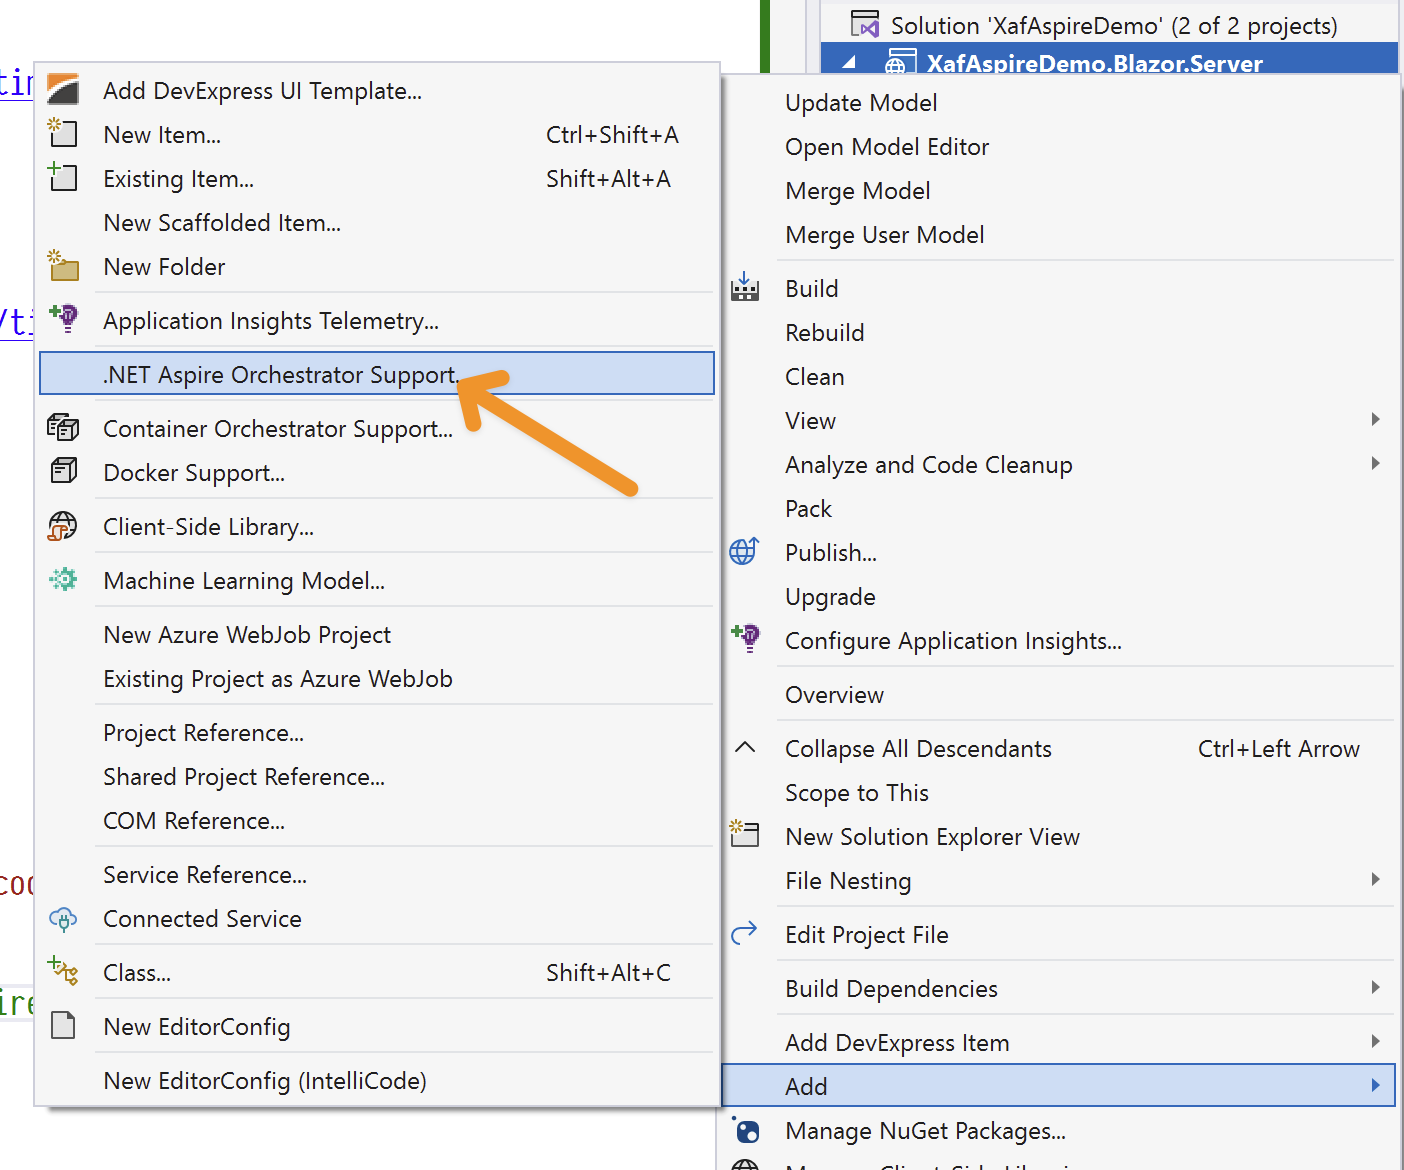Click the Ctrl+Left Arrow shortcut text
1404x1170 pixels.
click(x=1279, y=749)
